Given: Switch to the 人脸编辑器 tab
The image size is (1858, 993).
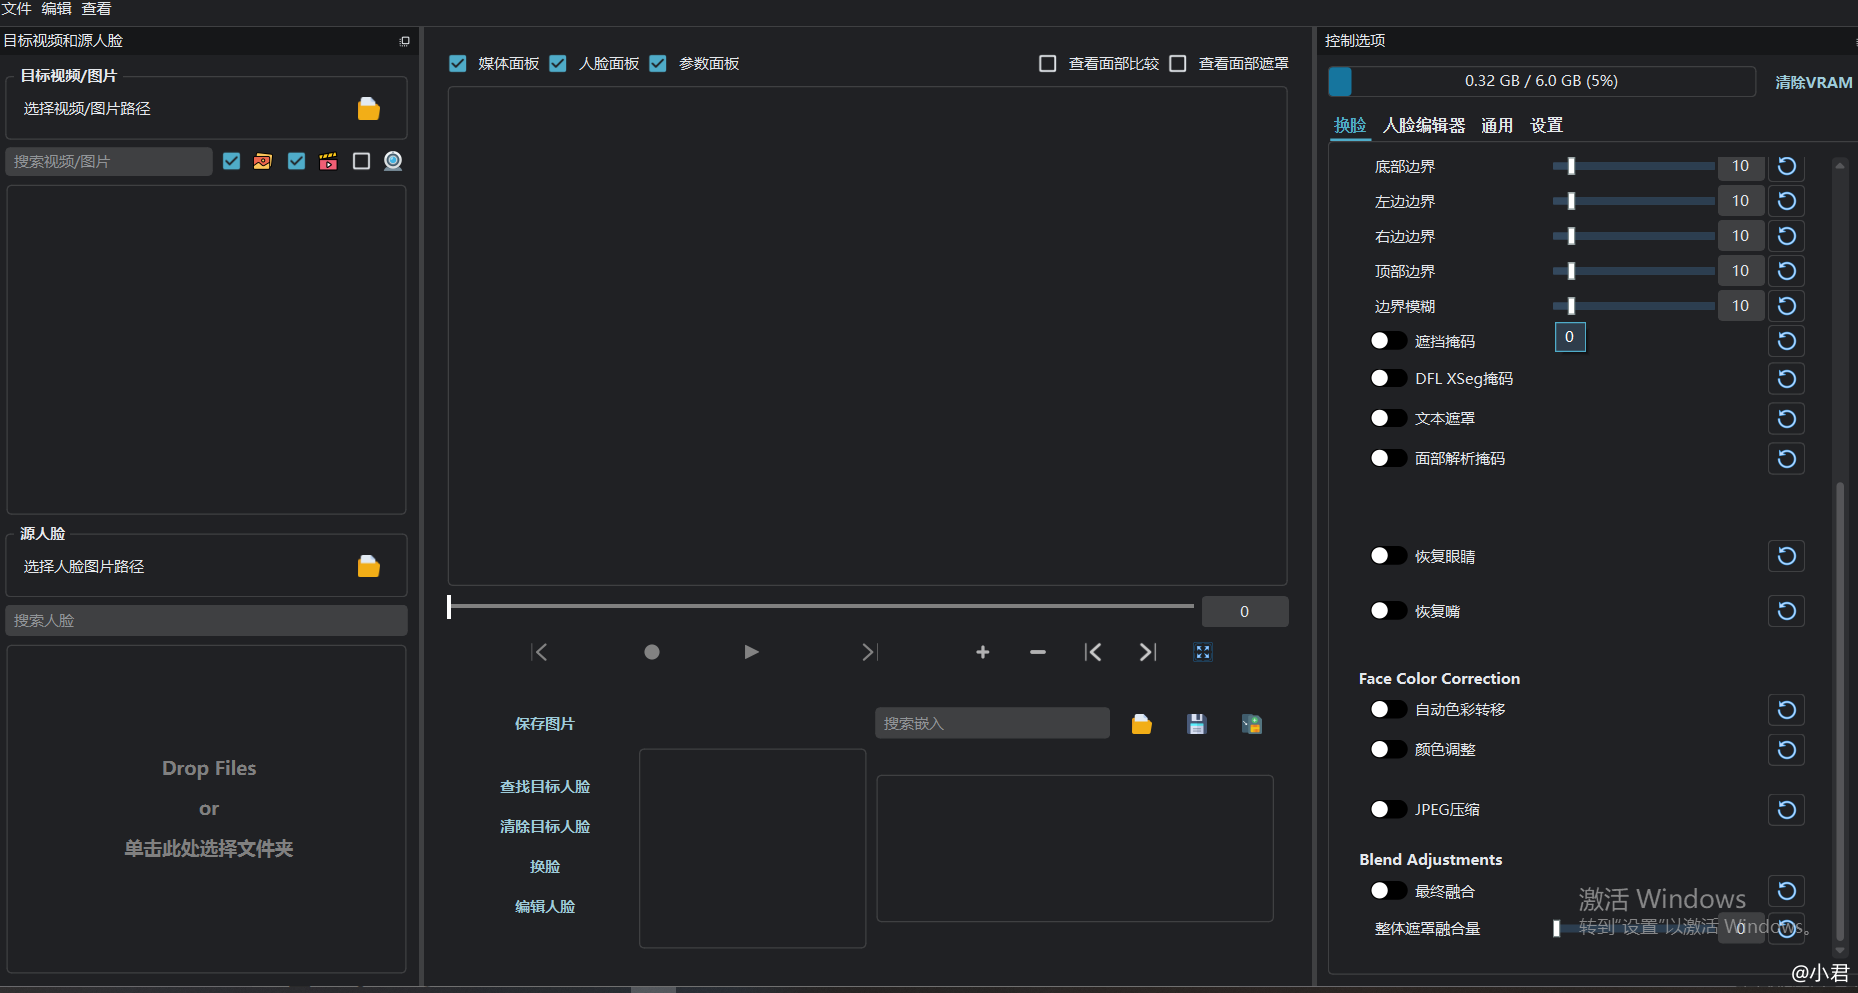Looking at the screenshot, I should pos(1423,126).
